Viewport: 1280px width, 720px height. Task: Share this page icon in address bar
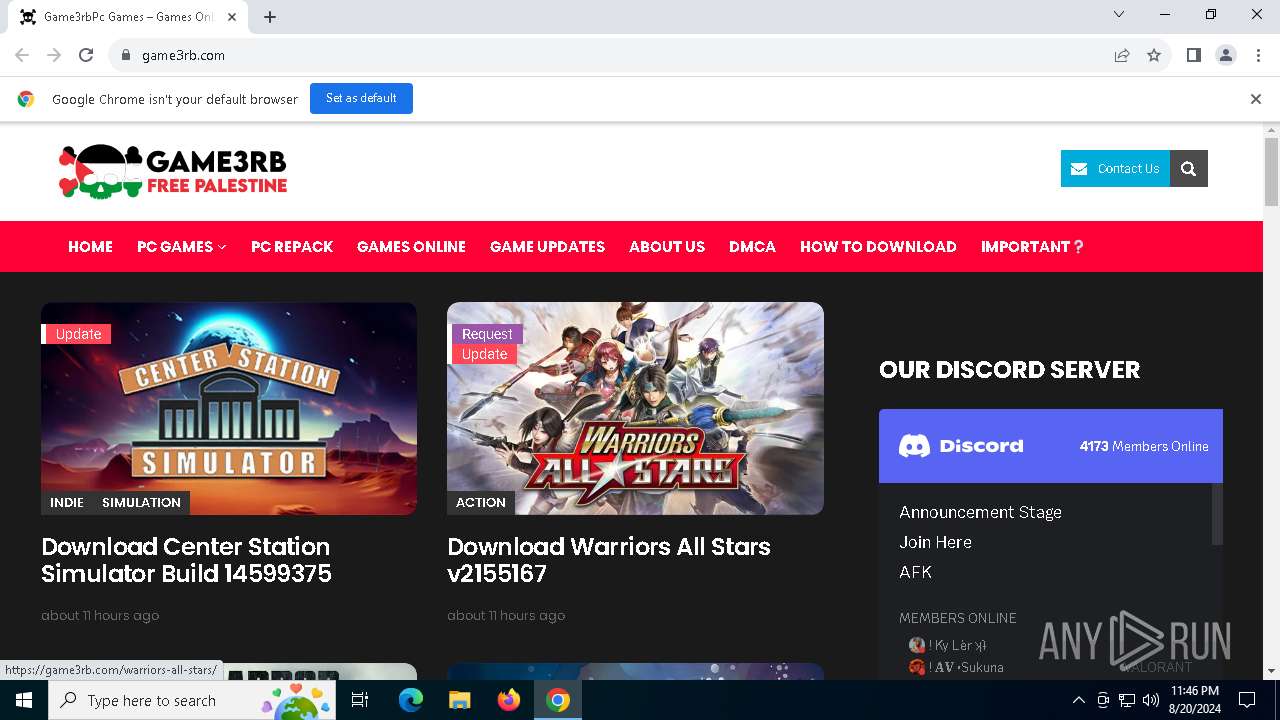coord(1122,55)
